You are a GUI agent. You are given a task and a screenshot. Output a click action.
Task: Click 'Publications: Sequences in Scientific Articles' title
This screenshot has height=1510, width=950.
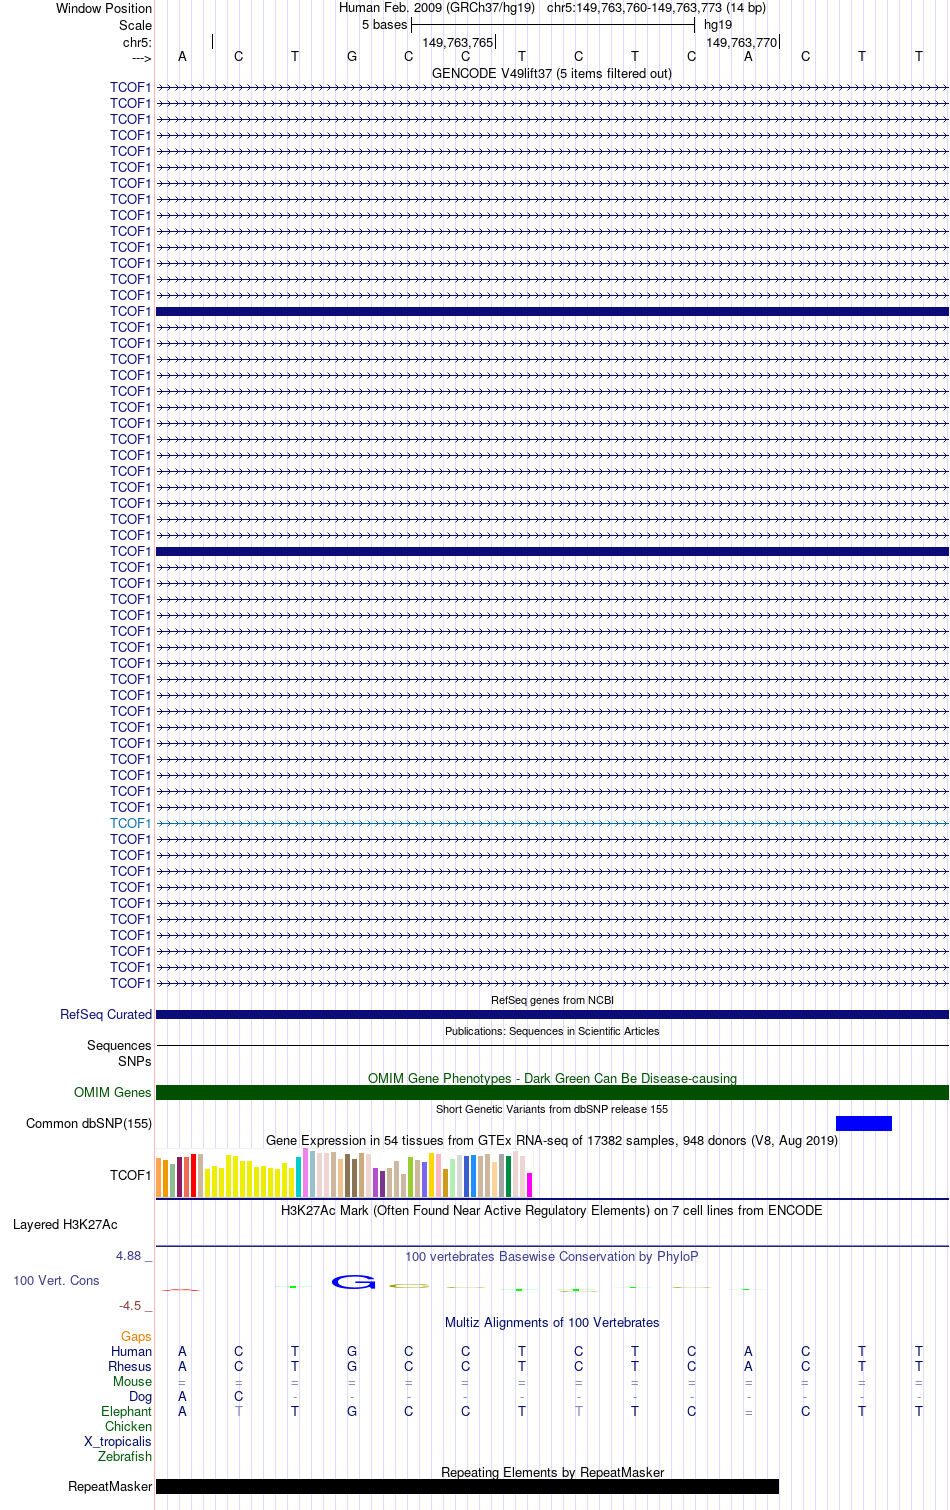(552, 1031)
